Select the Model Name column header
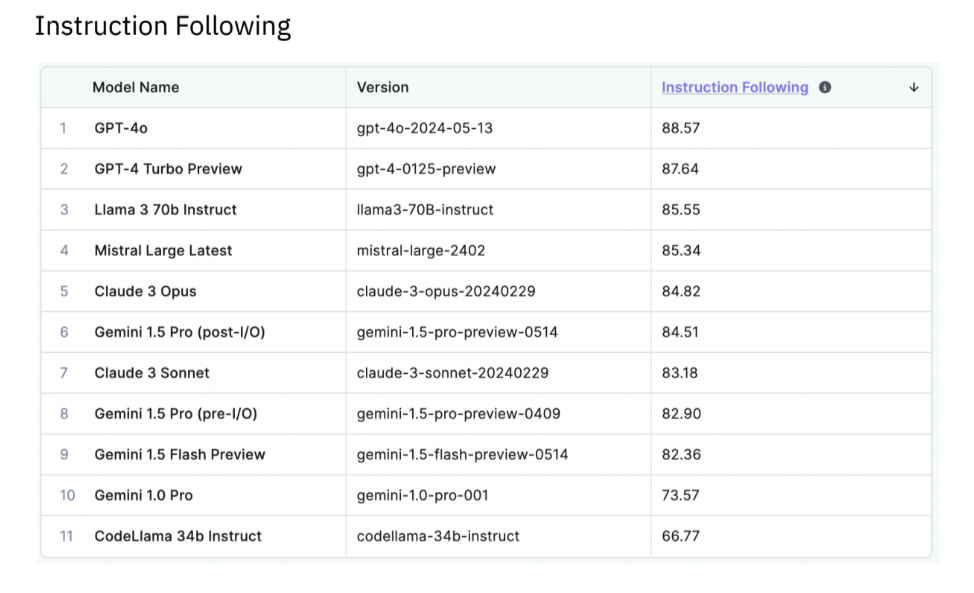974x593 pixels. (x=135, y=88)
